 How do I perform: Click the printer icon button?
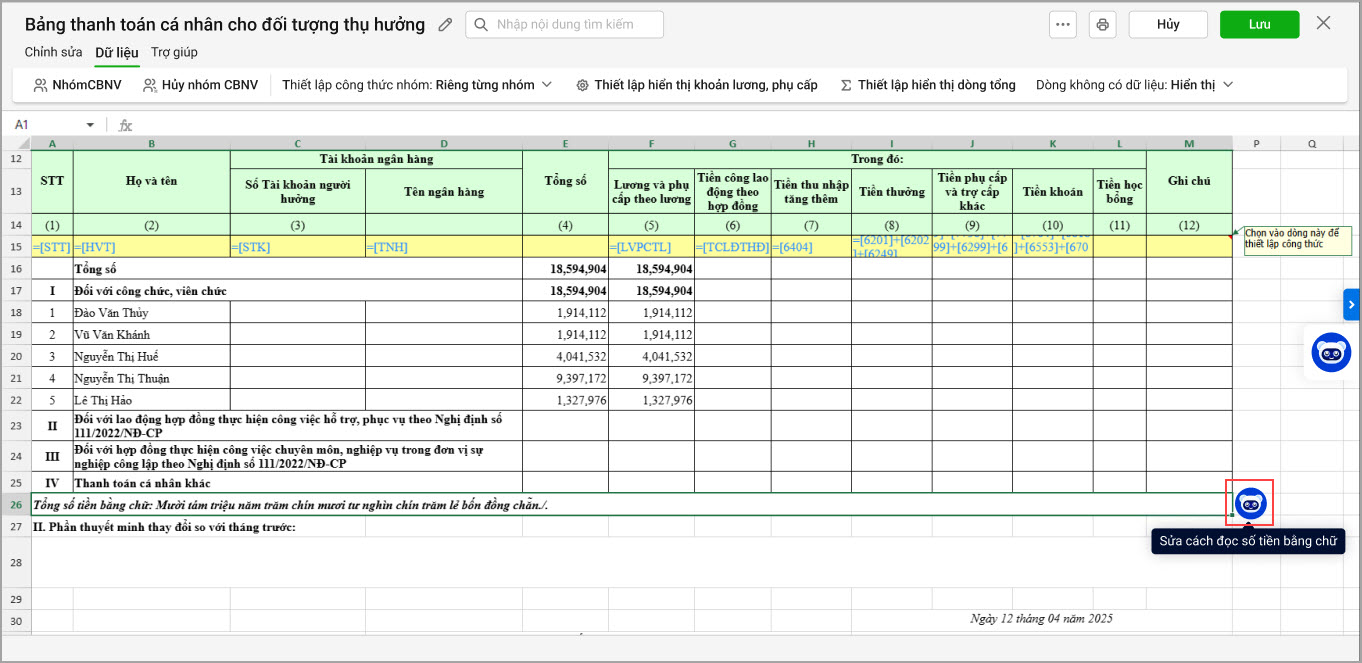tap(1103, 24)
